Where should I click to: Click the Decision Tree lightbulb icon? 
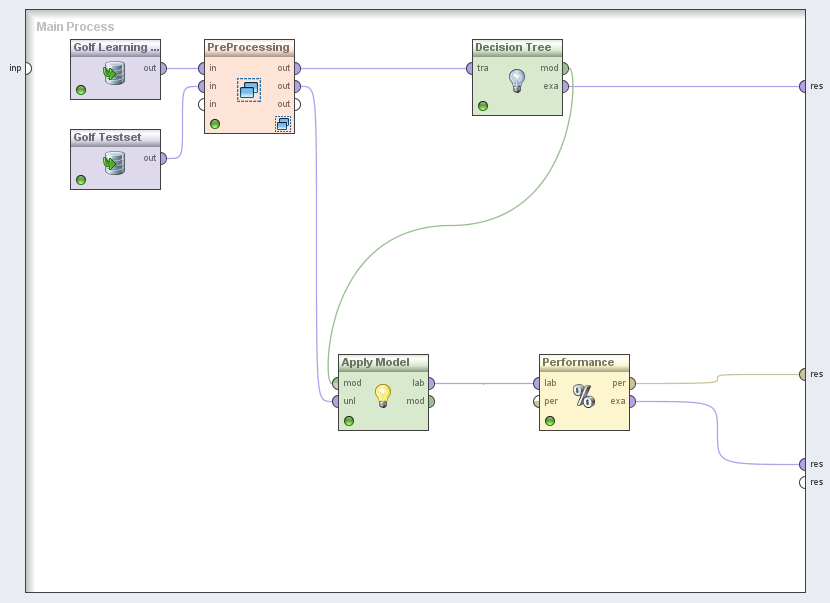(517, 80)
